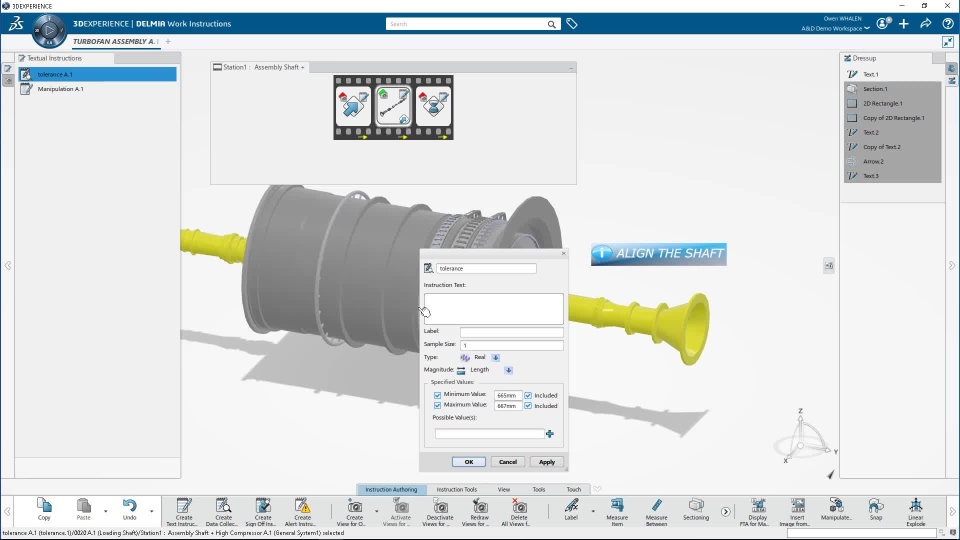Click the Sample Size input field

(x=511, y=345)
